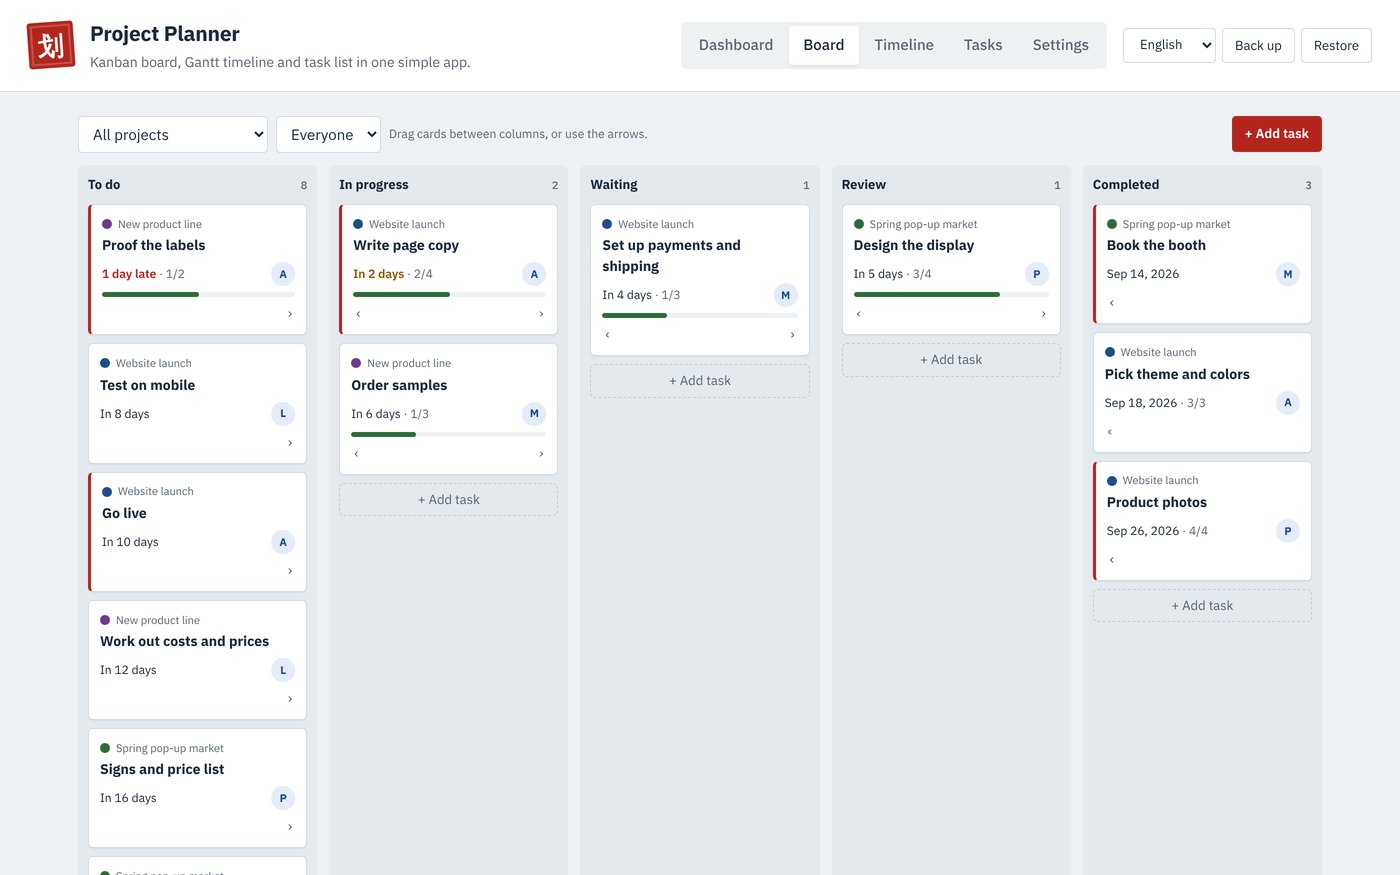Image resolution: width=1400 pixels, height=875 pixels.
Task: Open the English language dropdown
Action: click(x=1169, y=45)
